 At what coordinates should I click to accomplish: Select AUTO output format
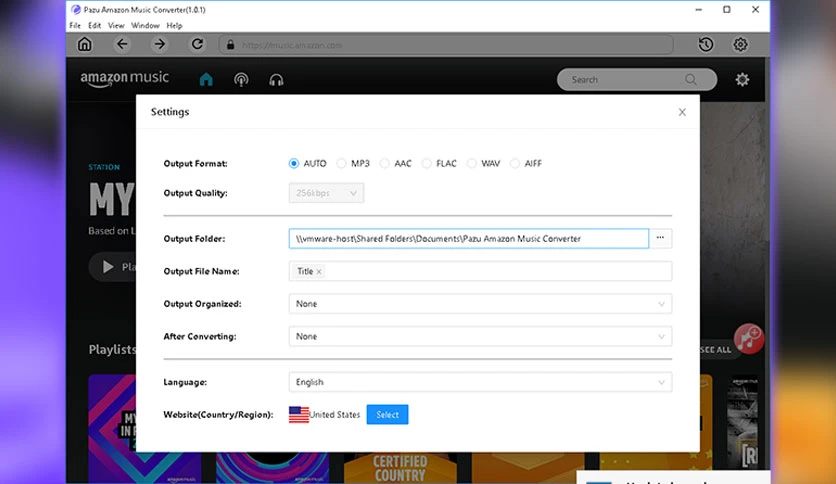click(x=294, y=164)
